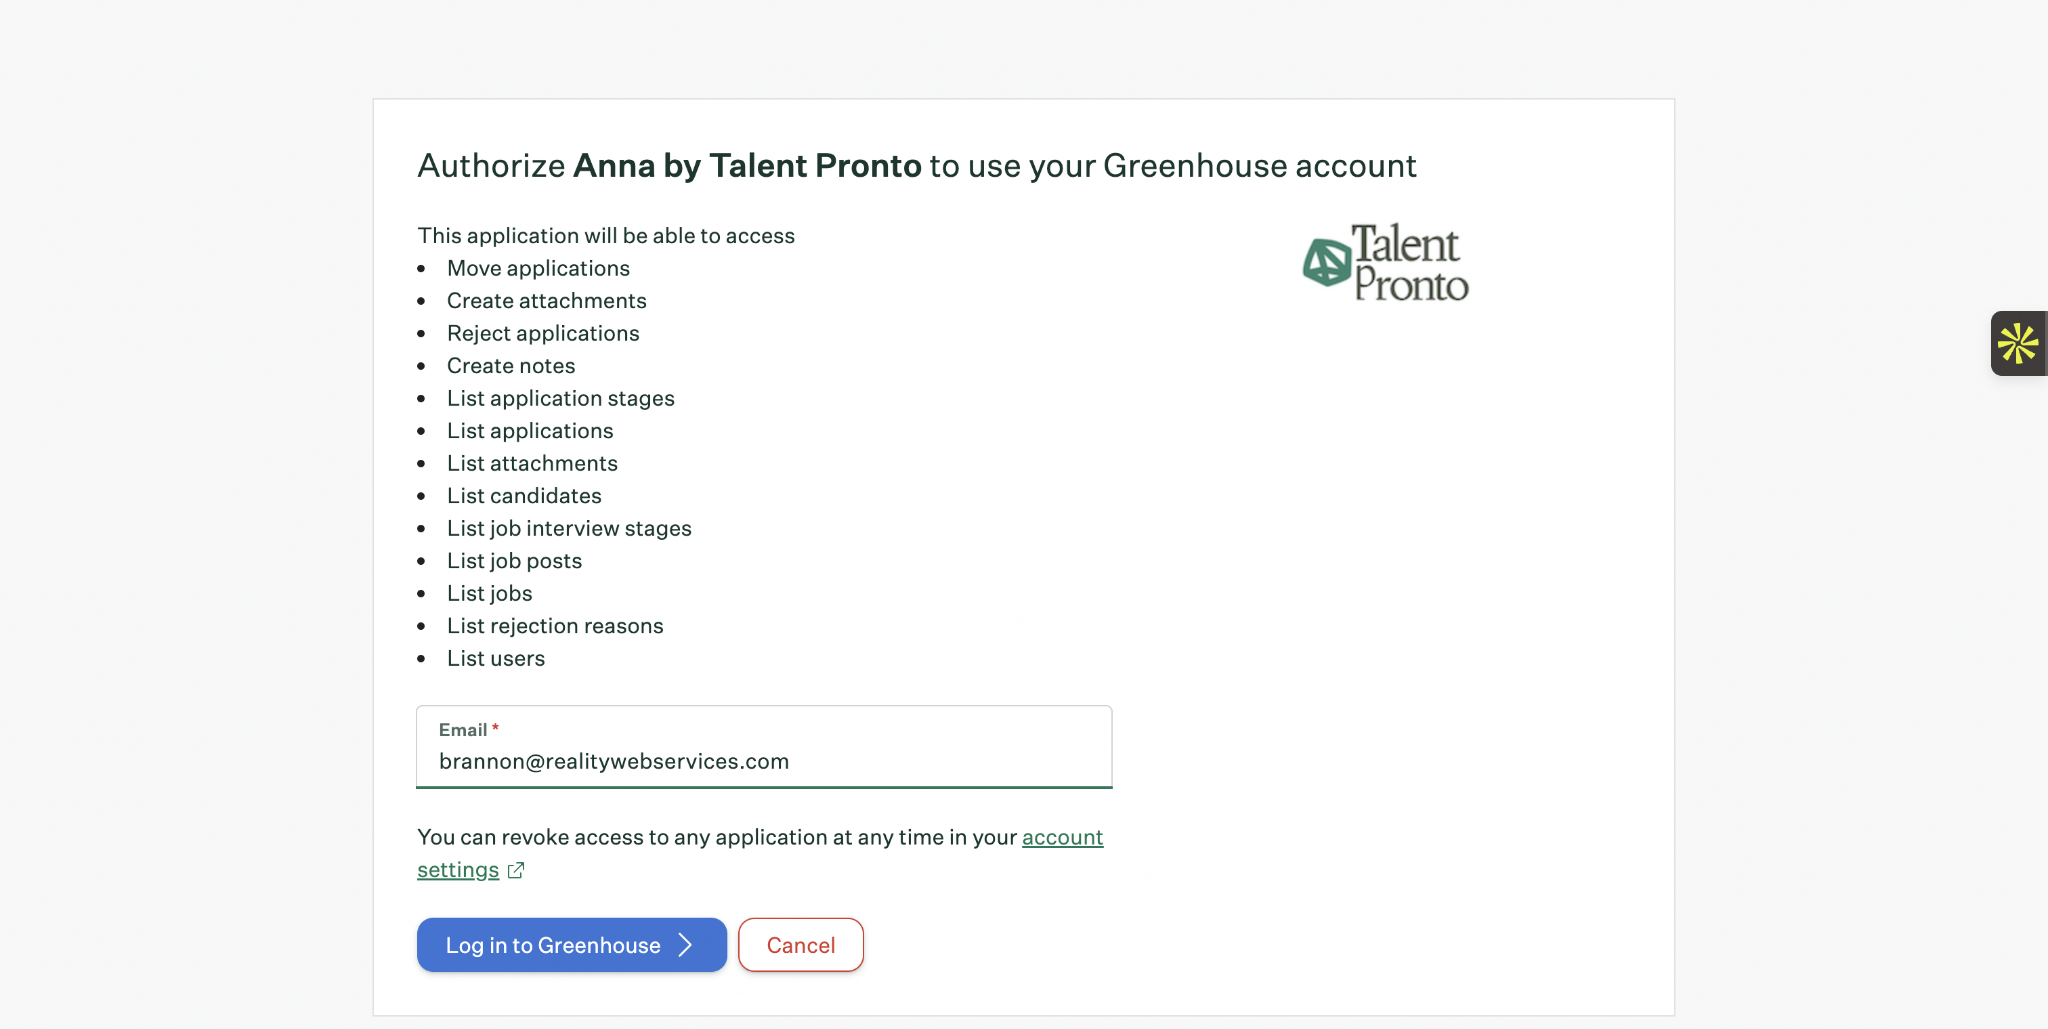Click the 'List users' permission item
Screen dimensions: 2048x1029
[x=496, y=658]
